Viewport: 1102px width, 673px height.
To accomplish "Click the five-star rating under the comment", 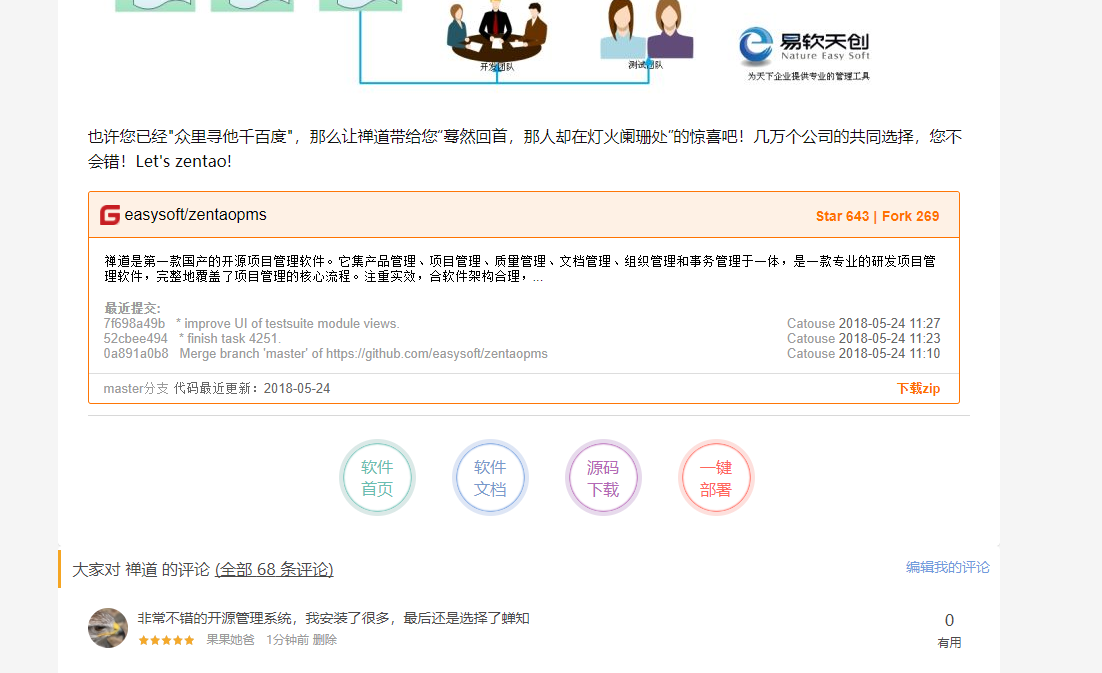I will click(x=167, y=640).
